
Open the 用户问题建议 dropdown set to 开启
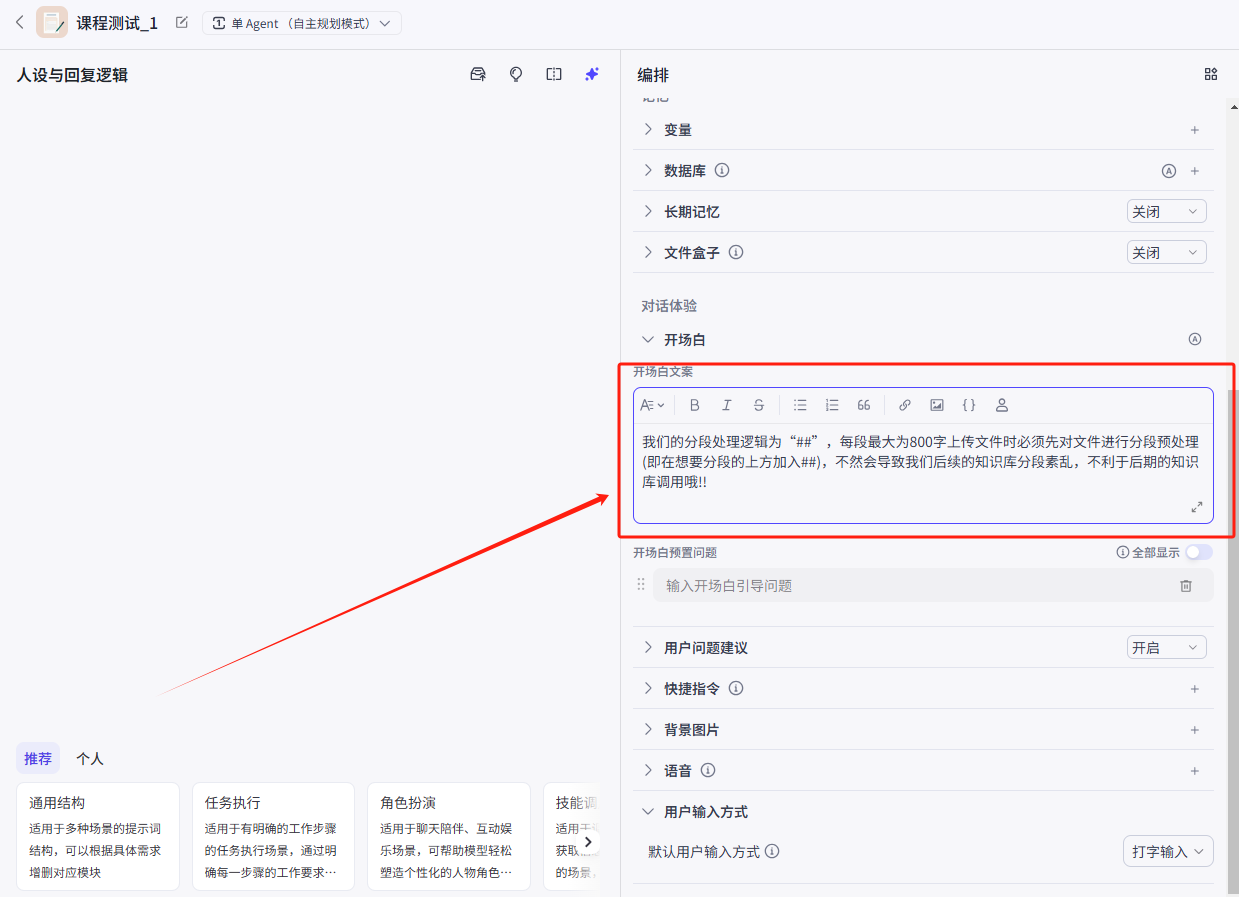pos(1166,648)
